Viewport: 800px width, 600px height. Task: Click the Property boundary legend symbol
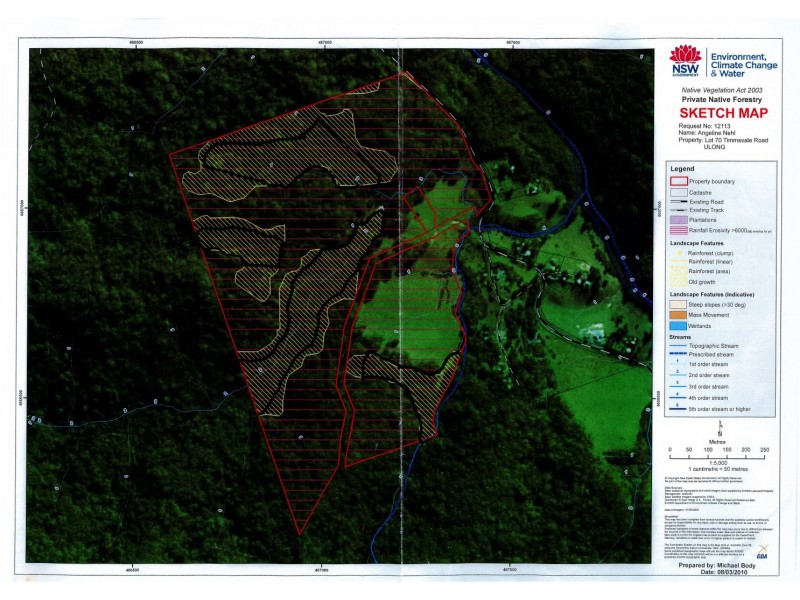[678, 181]
